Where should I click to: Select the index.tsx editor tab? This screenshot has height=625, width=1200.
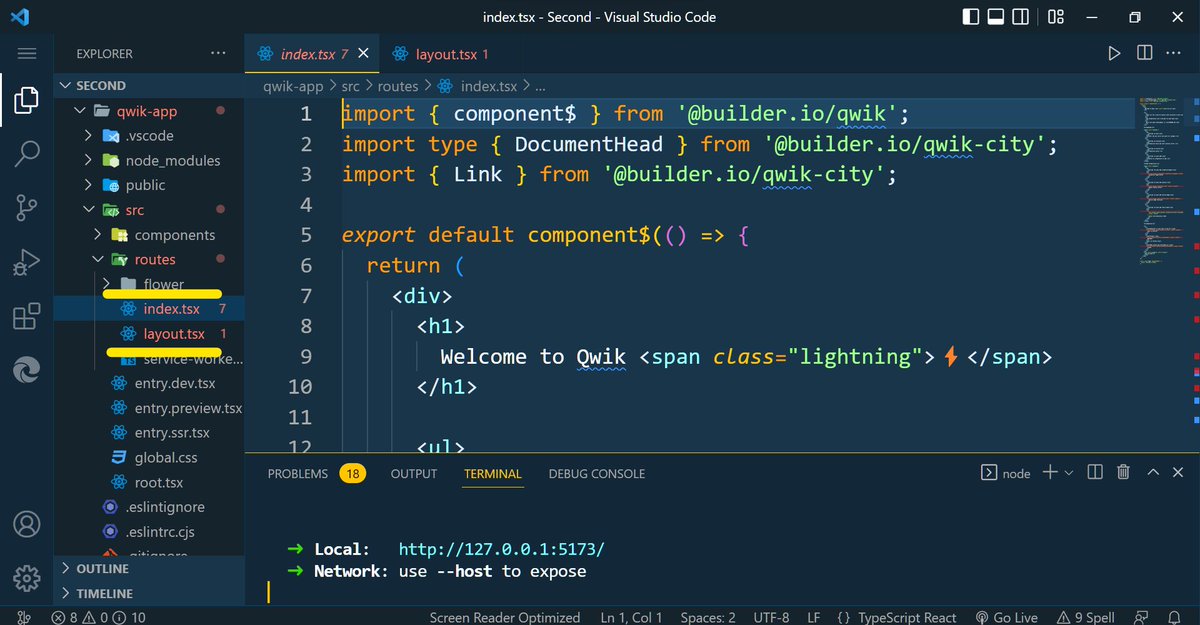(311, 53)
